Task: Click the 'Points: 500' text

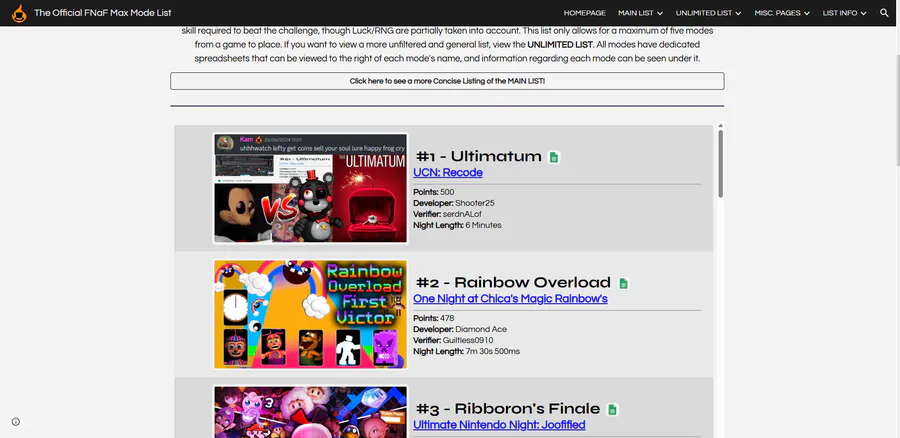Action: 433,192
